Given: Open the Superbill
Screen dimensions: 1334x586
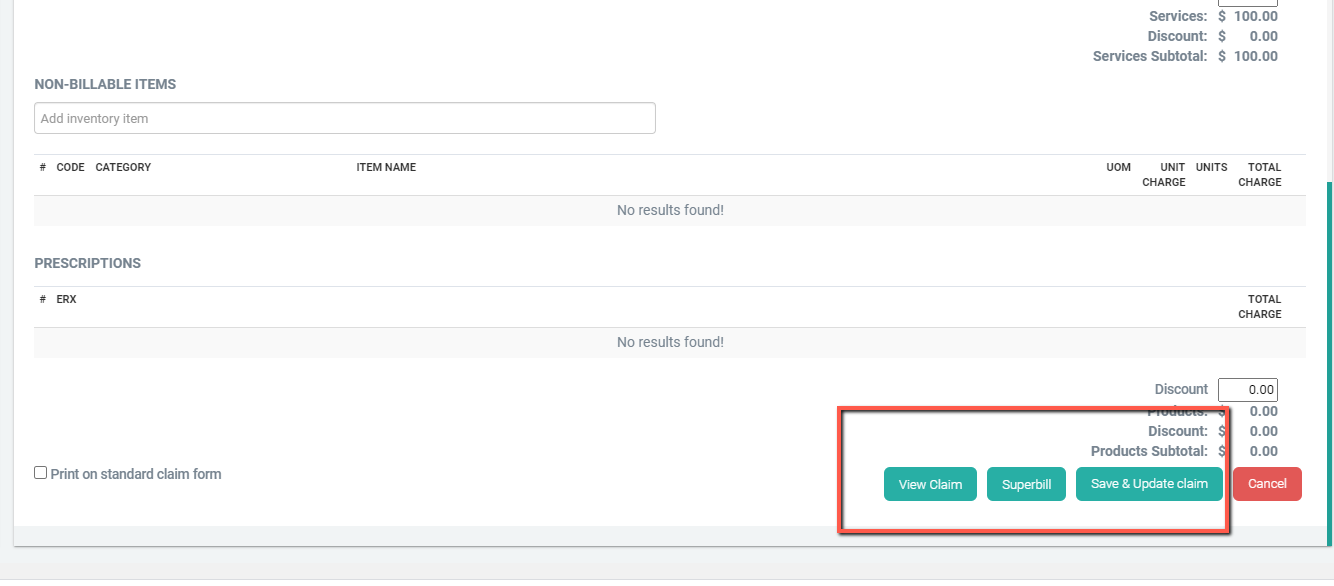Looking at the screenshot, I should (x=1026, y=484).
